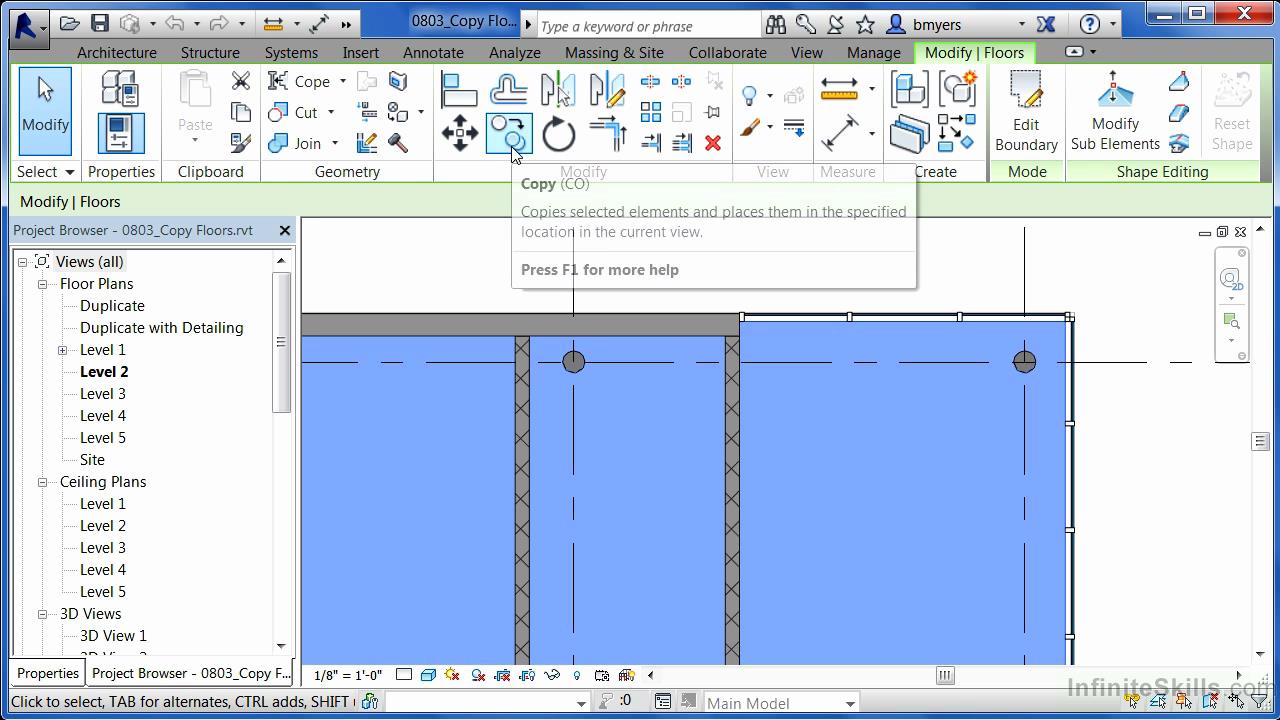Click the Copy to Clipboard icon
The height and width of the screenshot is (720, 1280).
[x=241, y=112]
